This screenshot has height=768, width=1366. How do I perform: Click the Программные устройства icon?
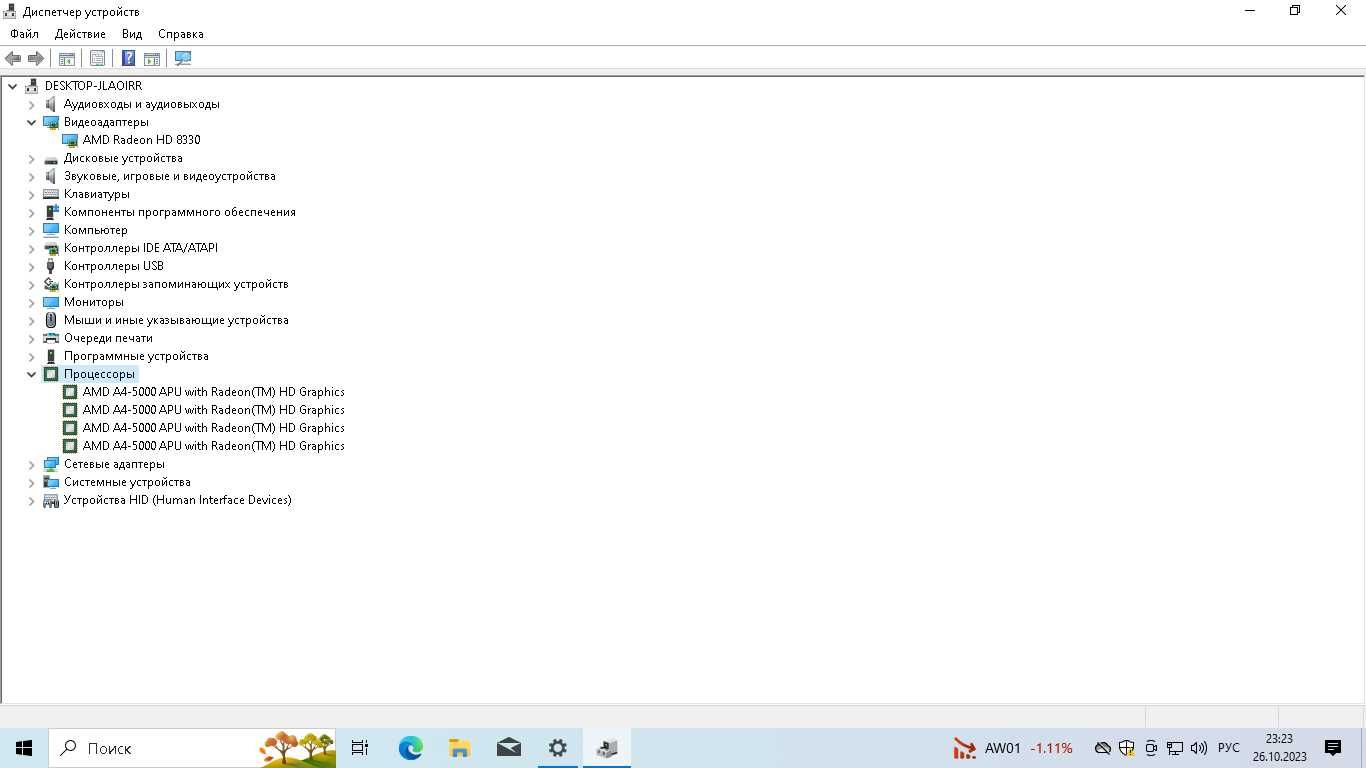[x=51, y=356]
